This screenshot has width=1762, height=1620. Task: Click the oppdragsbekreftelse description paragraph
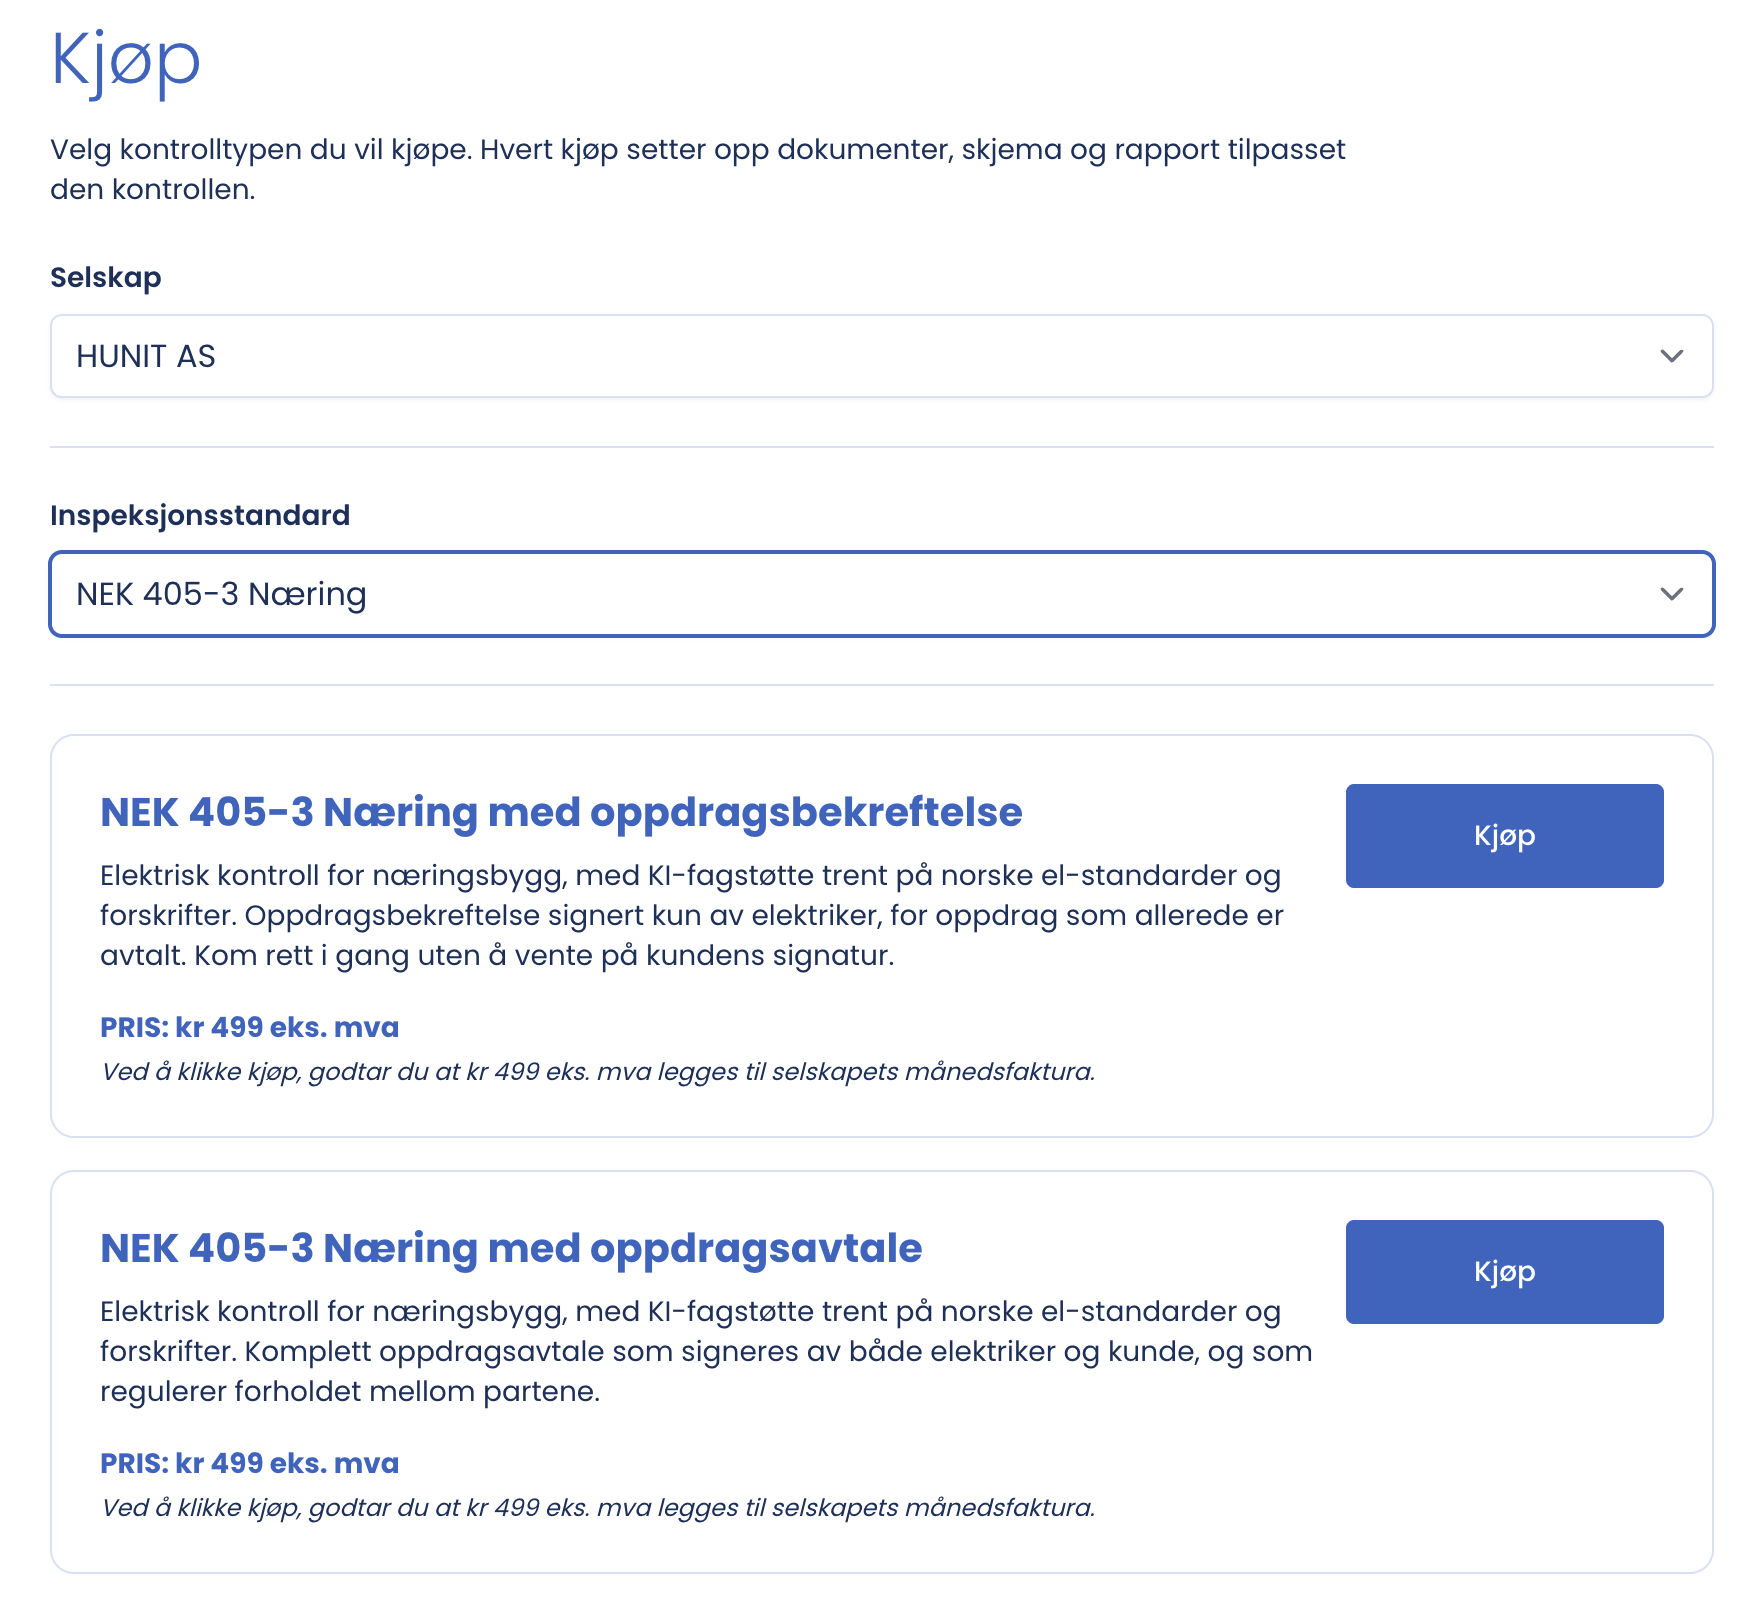click(x=692, y=915)
